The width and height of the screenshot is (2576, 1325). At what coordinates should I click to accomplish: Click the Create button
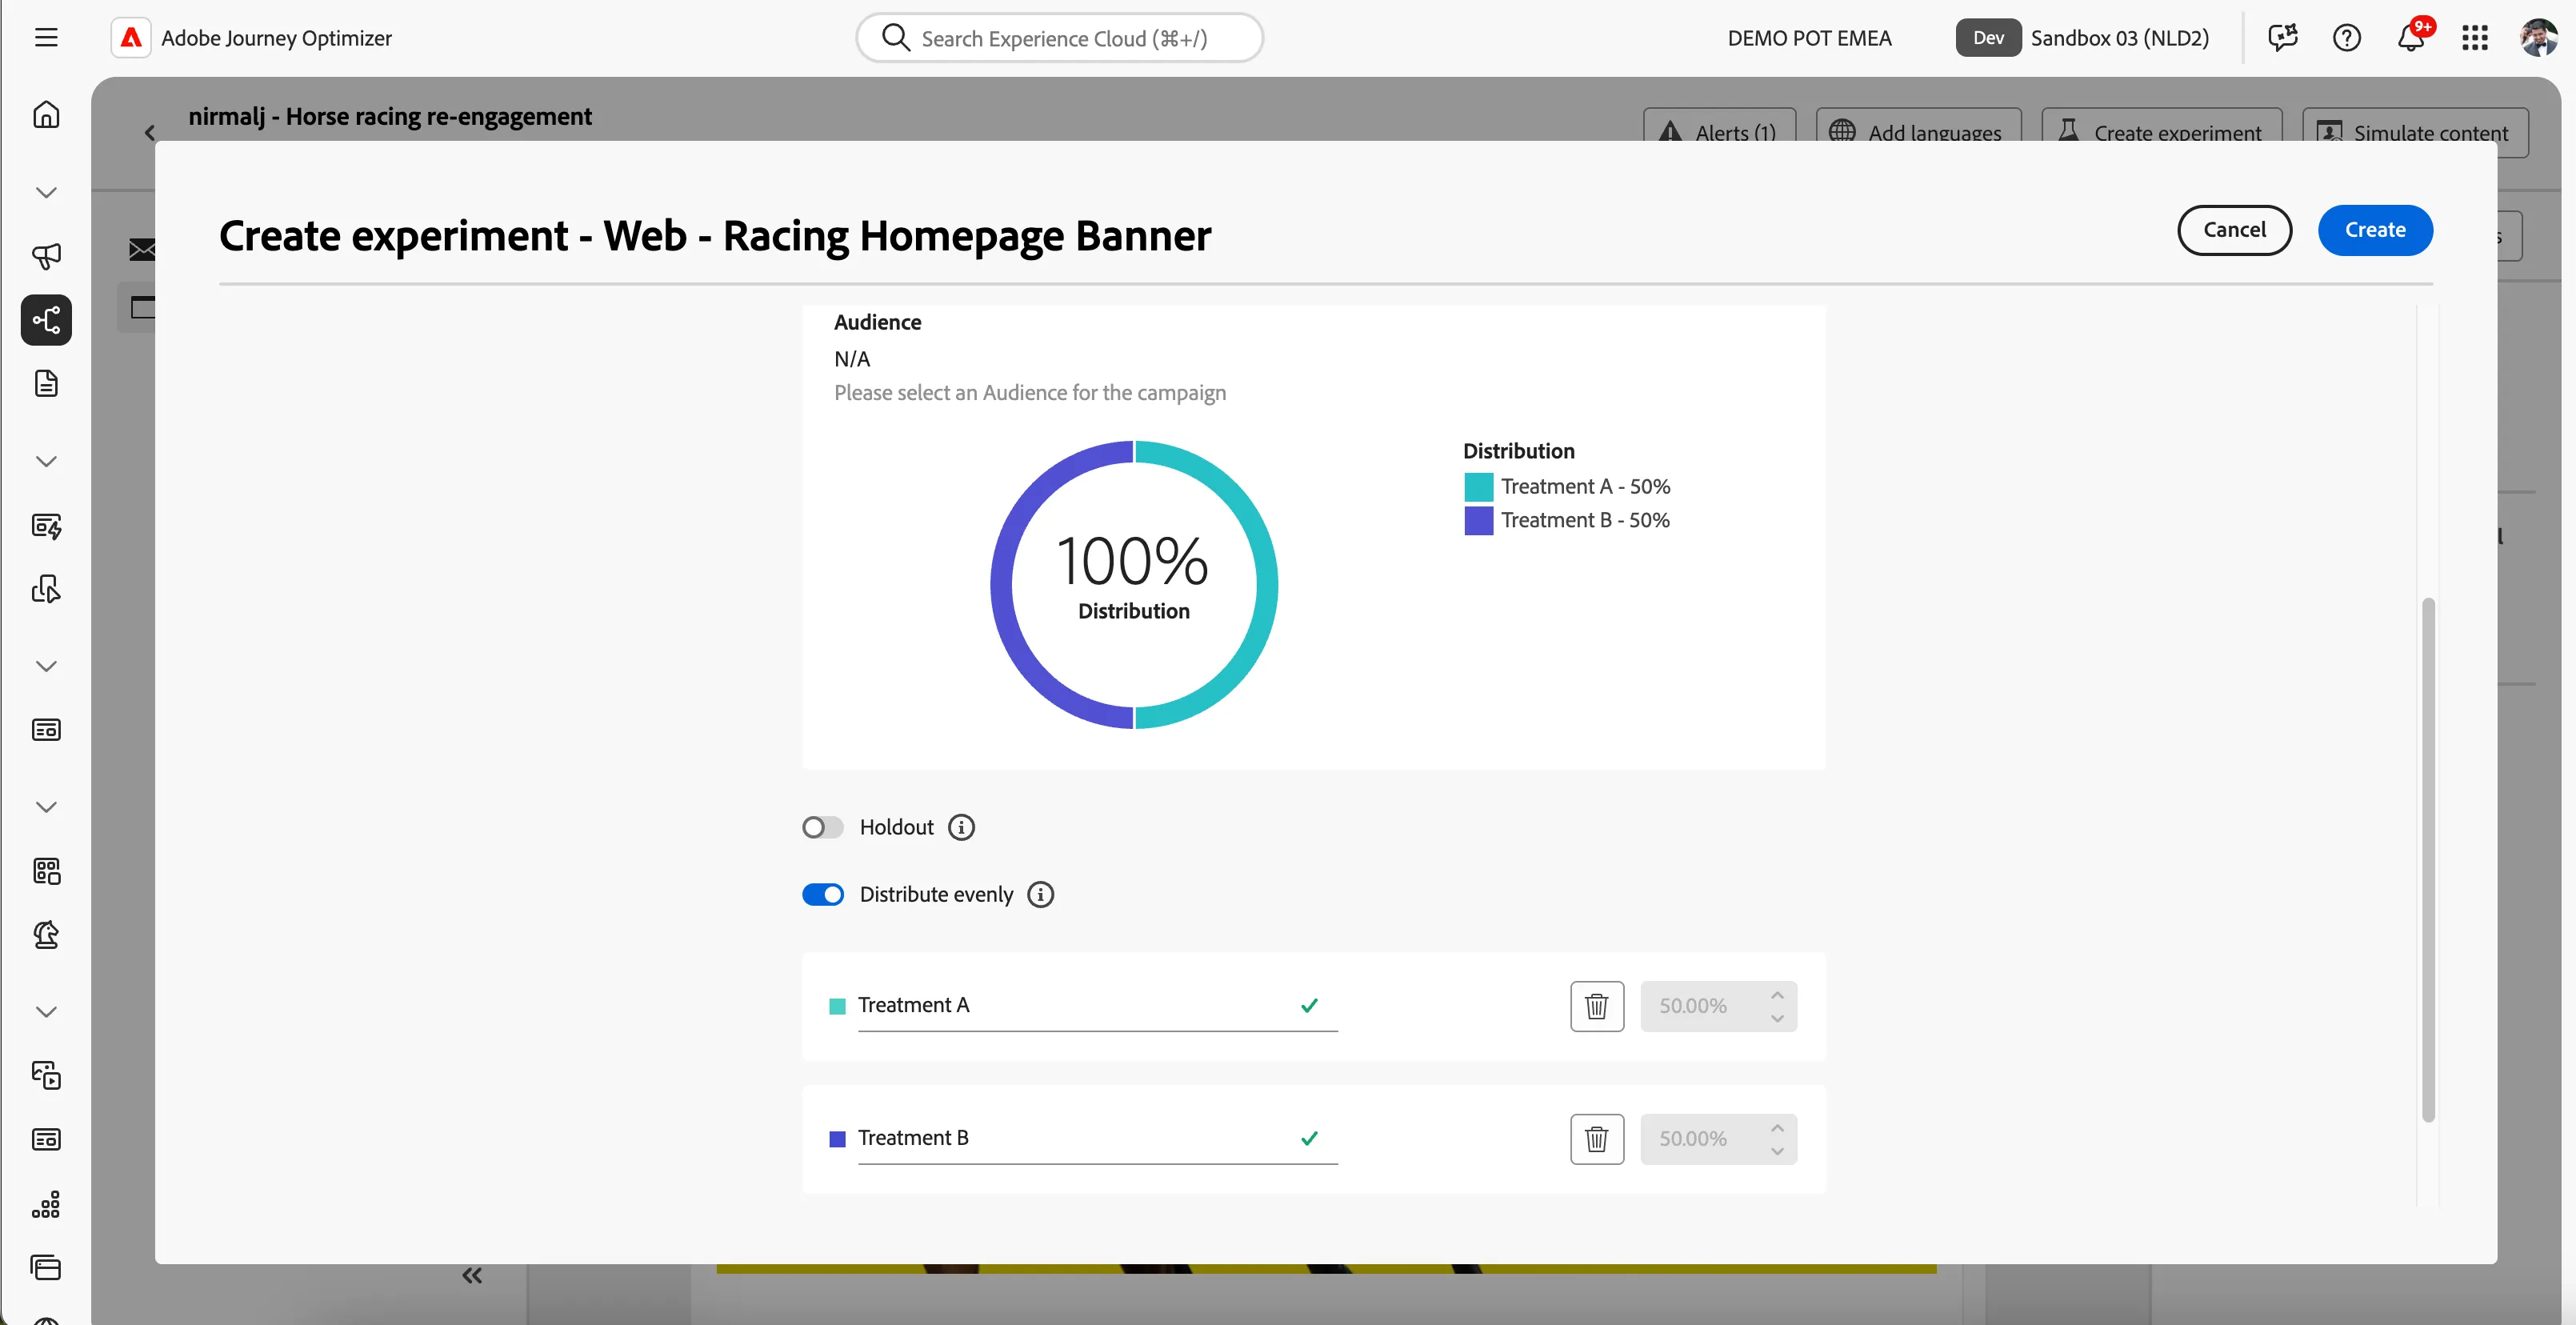2375,230
